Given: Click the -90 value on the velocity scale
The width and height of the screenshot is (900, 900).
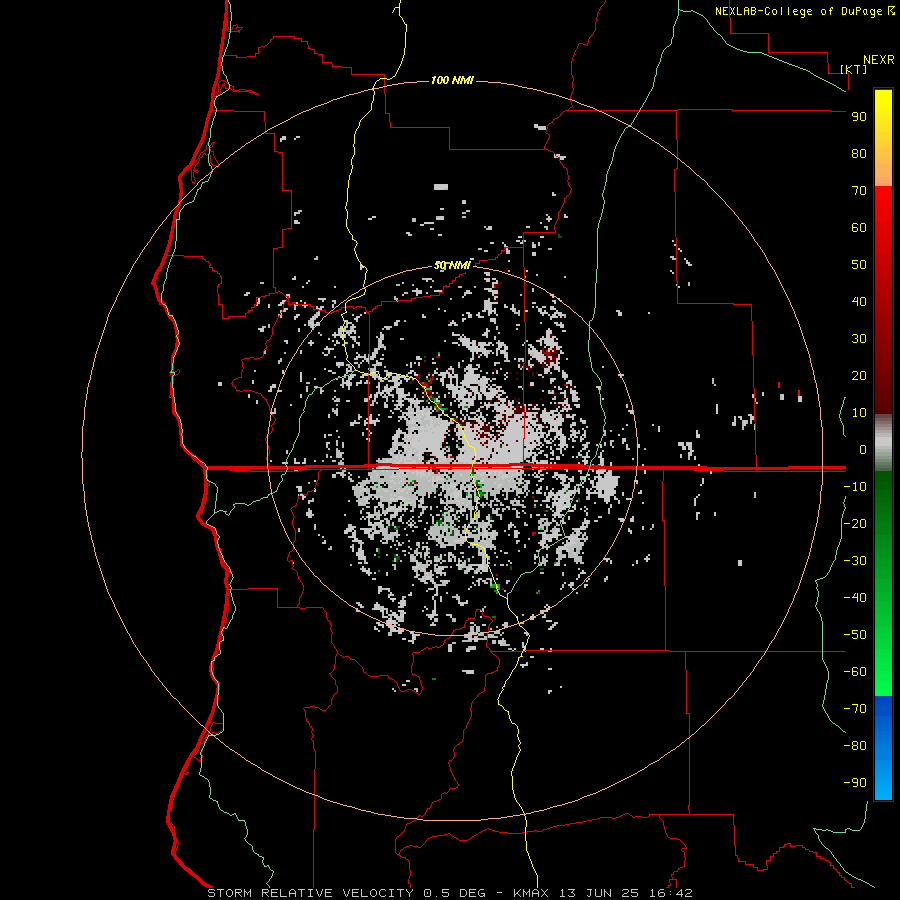Looking at the screenshot, I should coord(855,782).
